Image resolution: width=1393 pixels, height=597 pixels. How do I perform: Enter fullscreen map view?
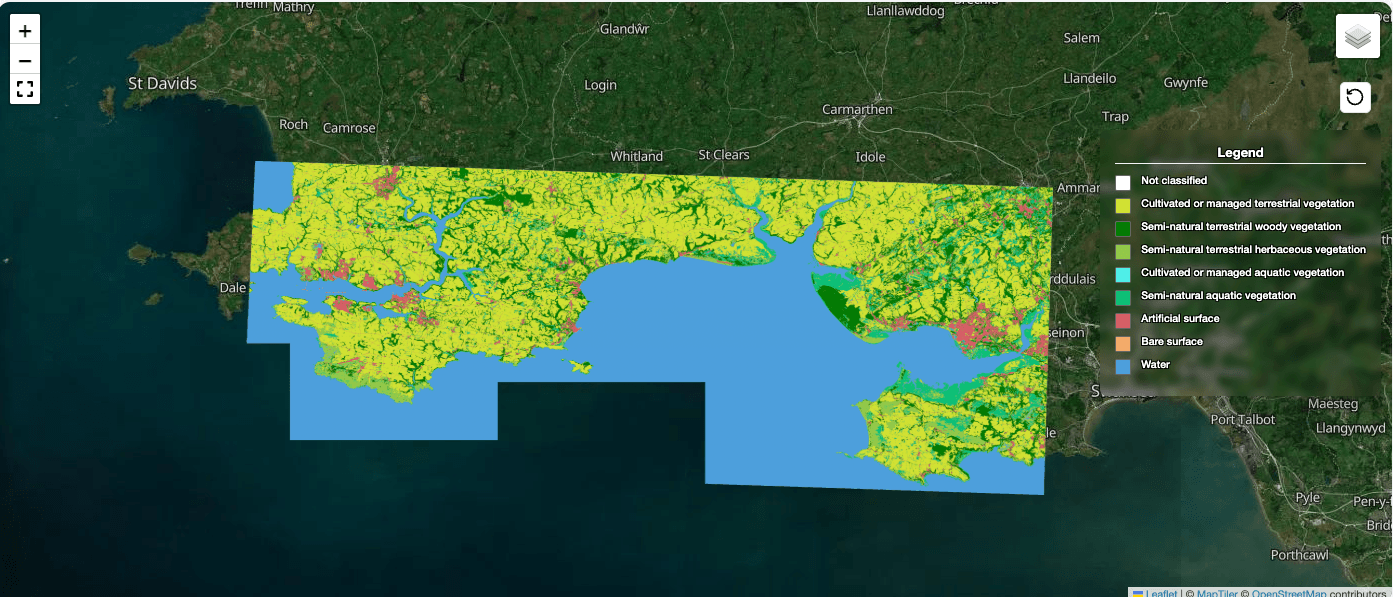pyautogui.click(x=25, y=90)
